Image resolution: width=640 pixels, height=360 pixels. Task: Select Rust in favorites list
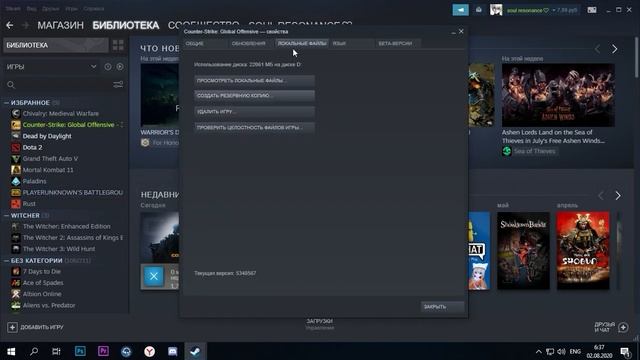click(x=29, y=204)
